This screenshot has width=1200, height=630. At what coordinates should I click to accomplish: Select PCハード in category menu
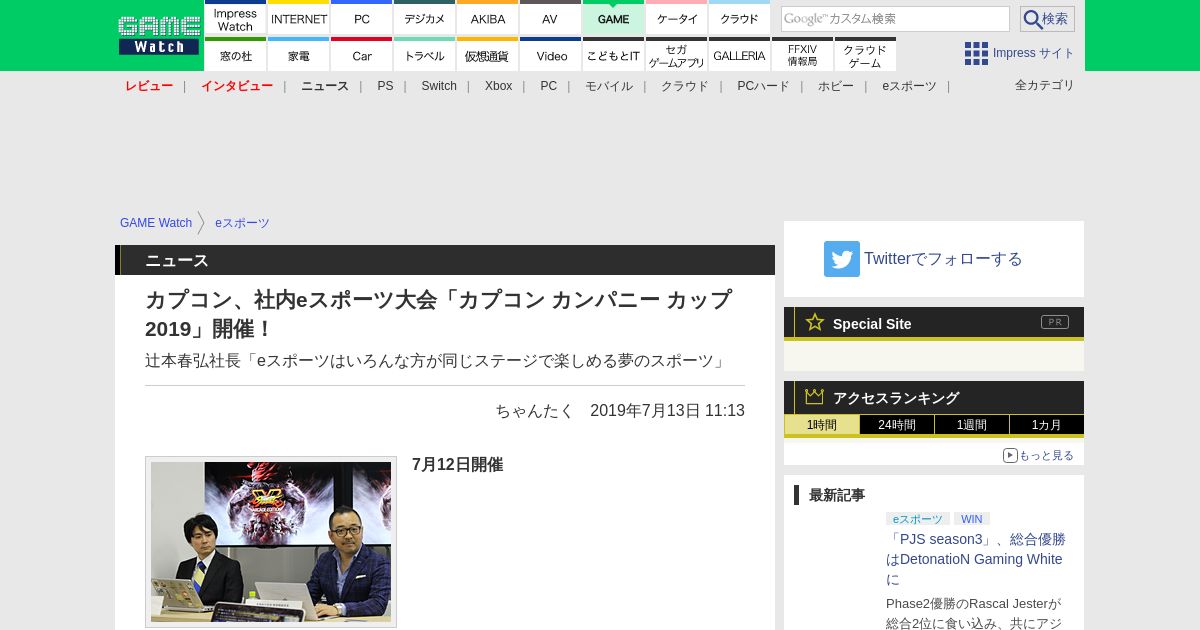[763, 86]
